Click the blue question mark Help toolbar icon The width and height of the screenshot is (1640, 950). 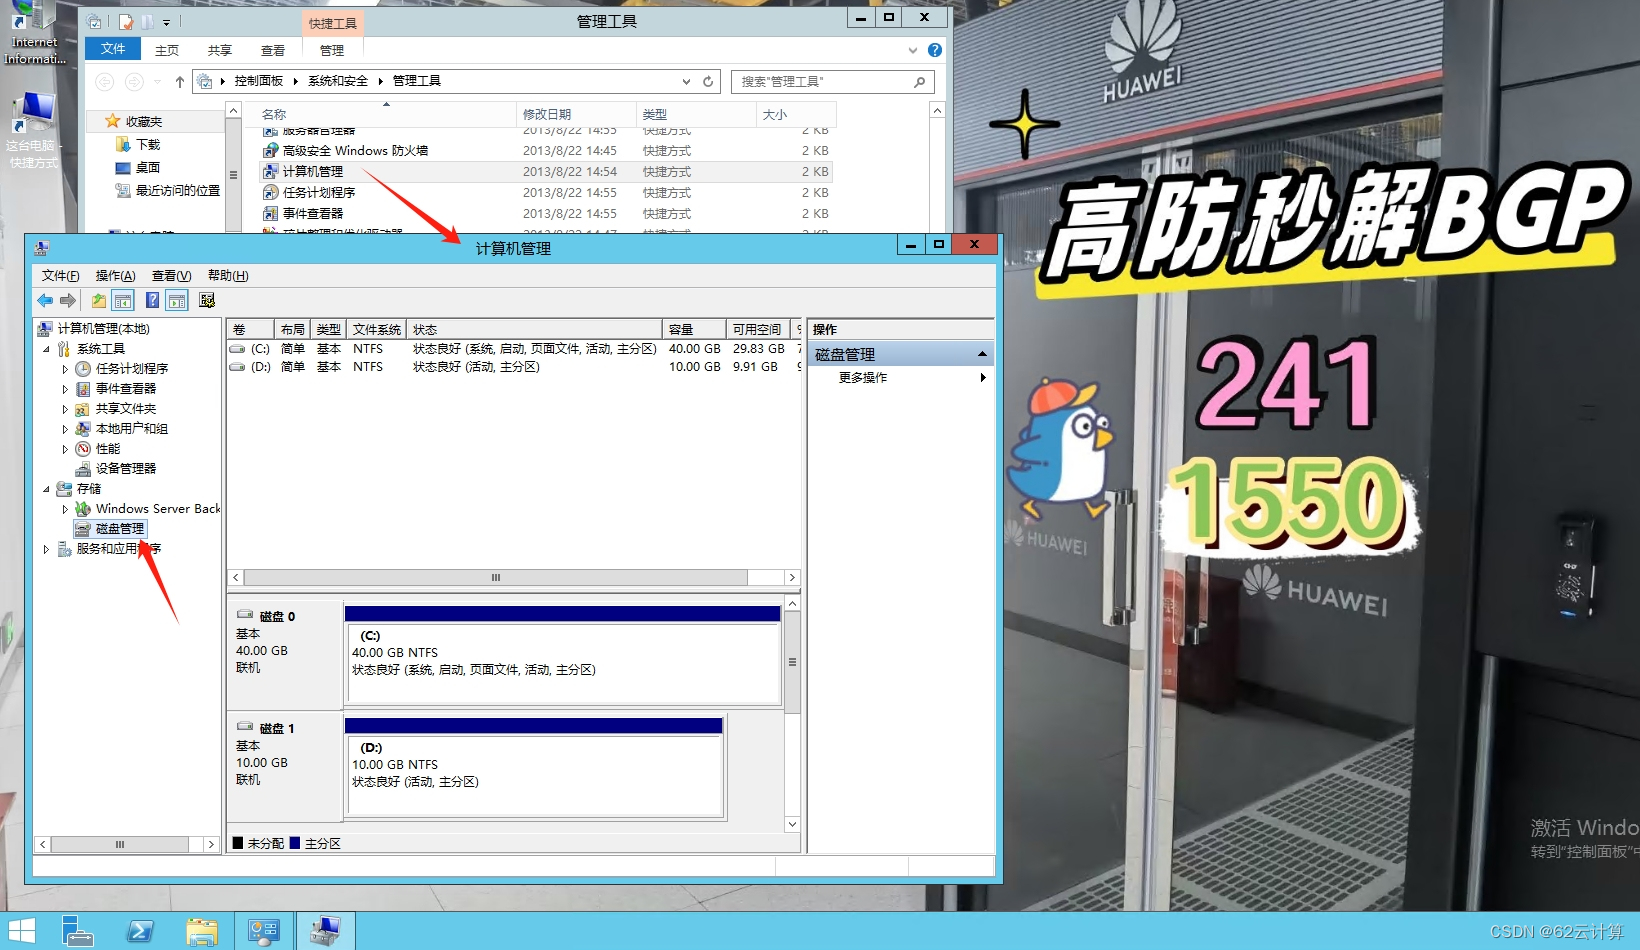click(152, 300)
